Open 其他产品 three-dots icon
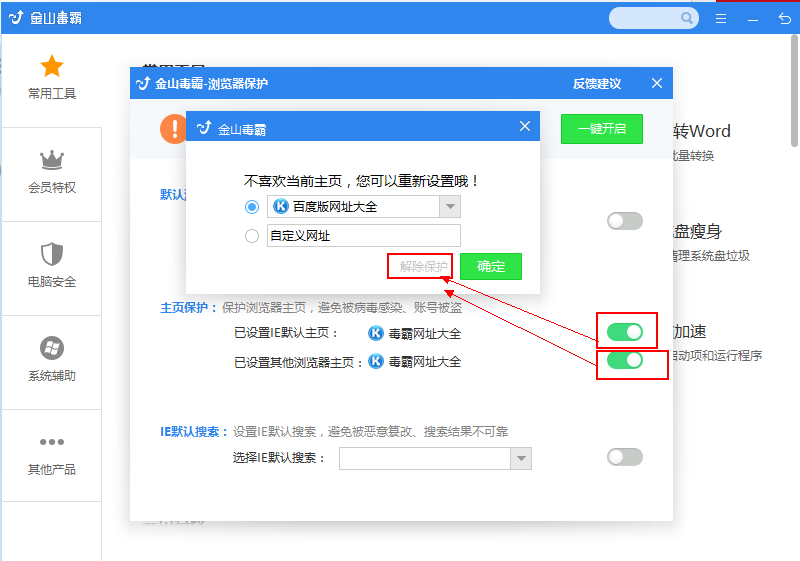 click(x=52, y=442)
